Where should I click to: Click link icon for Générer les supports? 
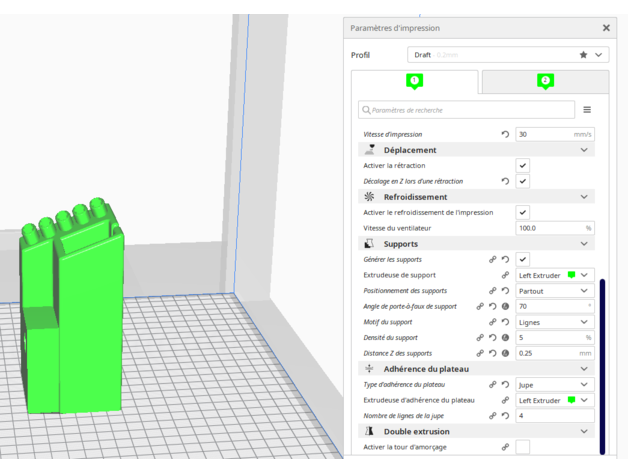[493, 259]
